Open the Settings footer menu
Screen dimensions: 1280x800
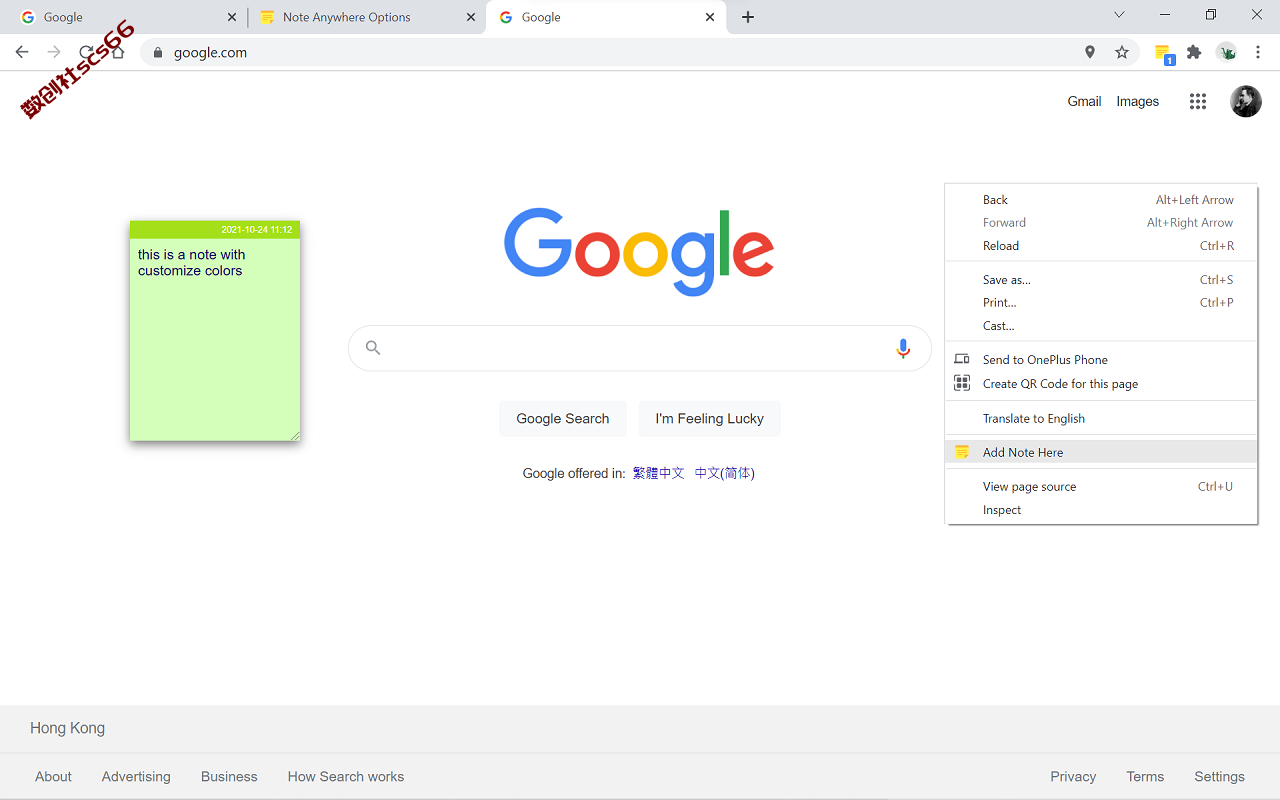(1219, 777)
